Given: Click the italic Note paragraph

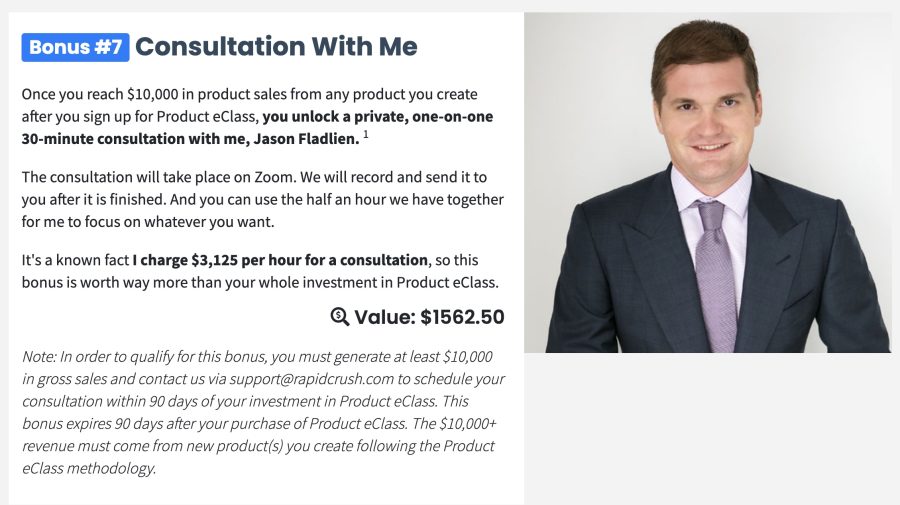Looking at the screenshot, I should [x=263, y=412].
